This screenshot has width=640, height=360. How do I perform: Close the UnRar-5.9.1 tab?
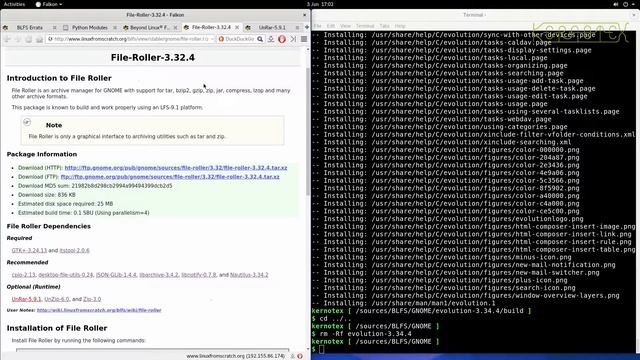[297, 27]
